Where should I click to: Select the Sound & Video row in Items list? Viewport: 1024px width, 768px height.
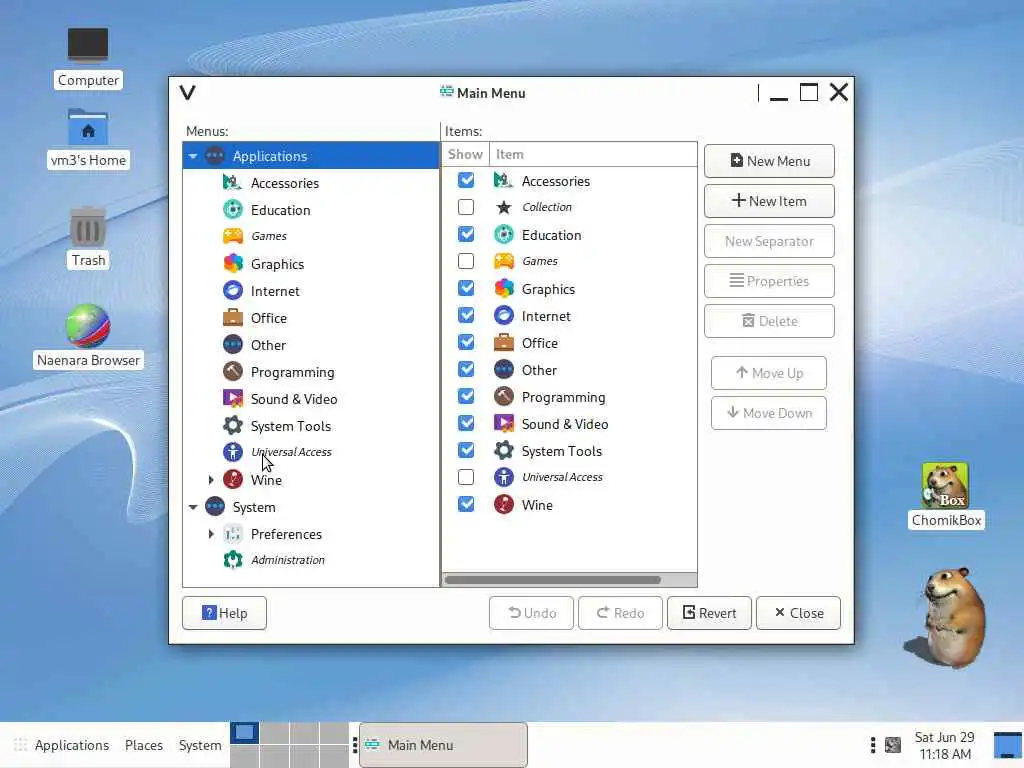coord(569,424)
